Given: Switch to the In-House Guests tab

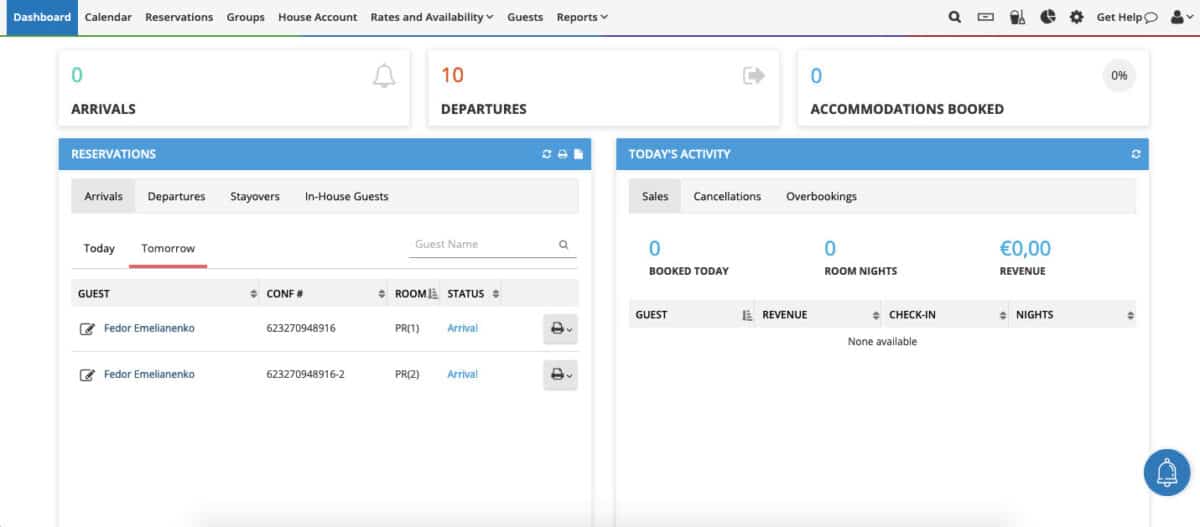Looking at the screenshot, I should click(346, 196).
